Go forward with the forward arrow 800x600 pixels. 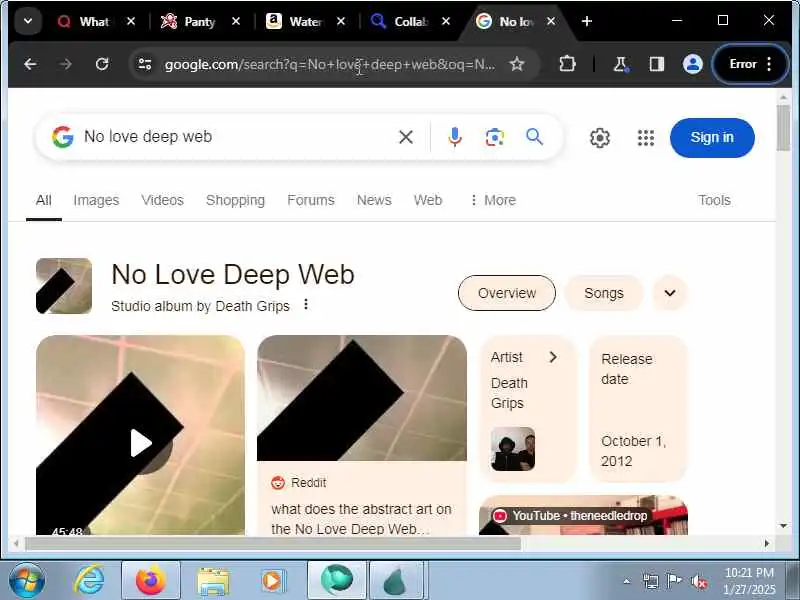(66, 64)
